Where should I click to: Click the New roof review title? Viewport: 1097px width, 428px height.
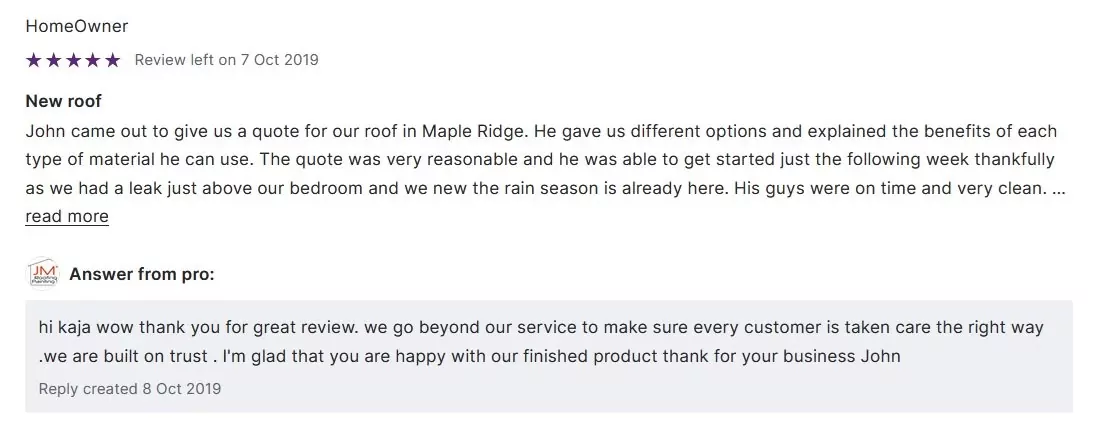click(x=64, y=101)
